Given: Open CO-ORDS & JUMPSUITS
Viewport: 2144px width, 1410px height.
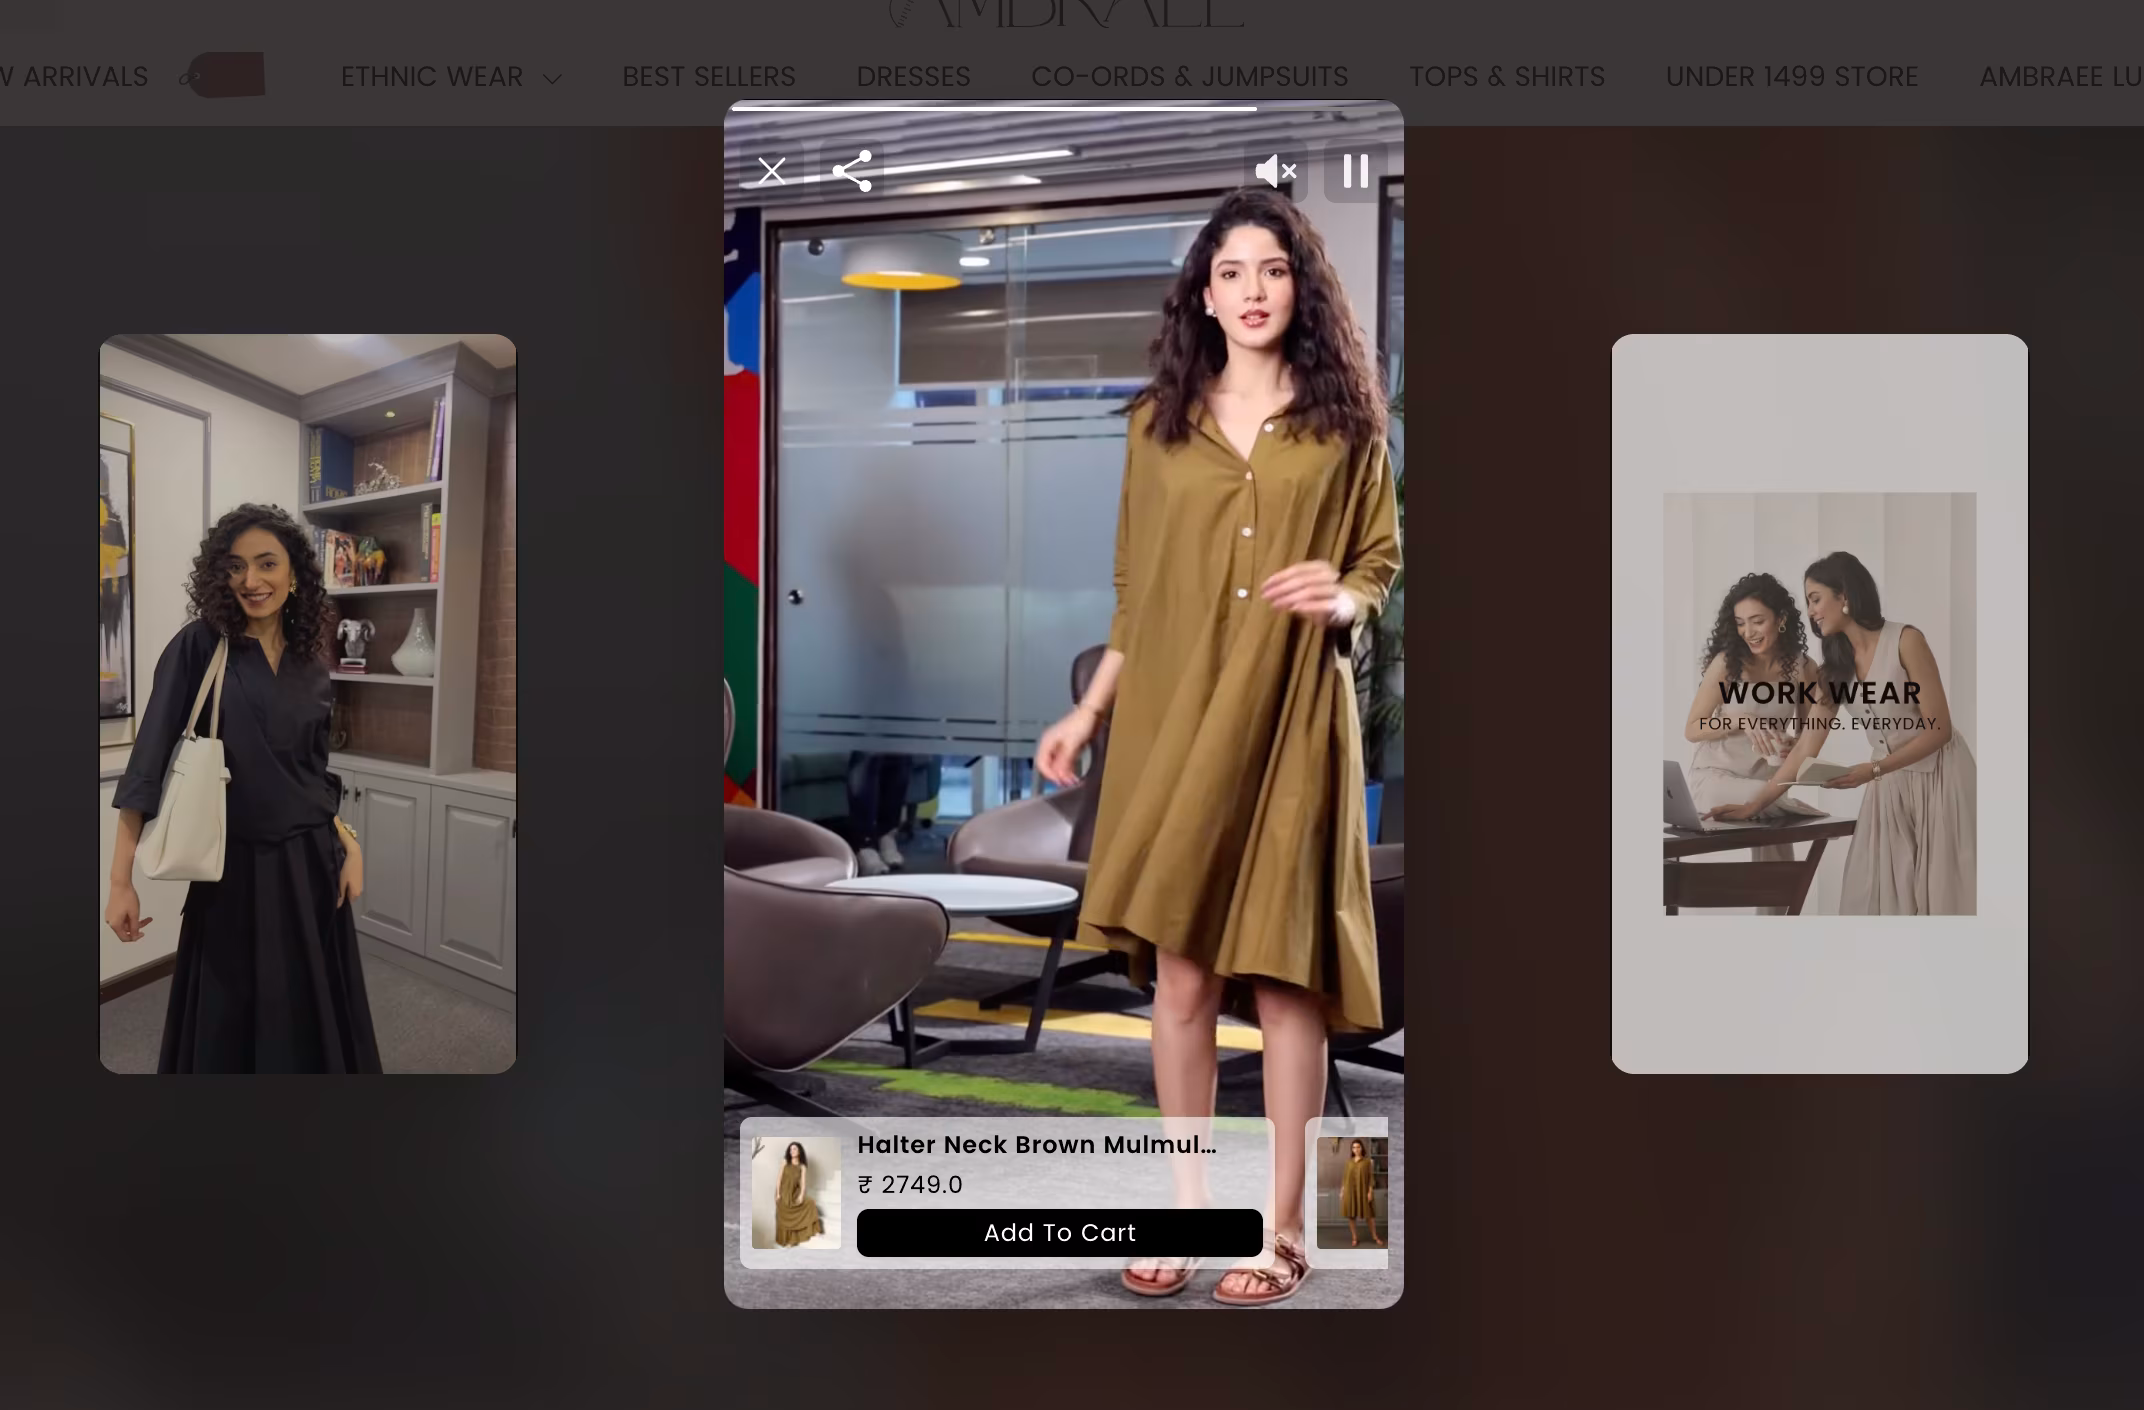Looking at the screenshot, I should tap(1190, 76).
